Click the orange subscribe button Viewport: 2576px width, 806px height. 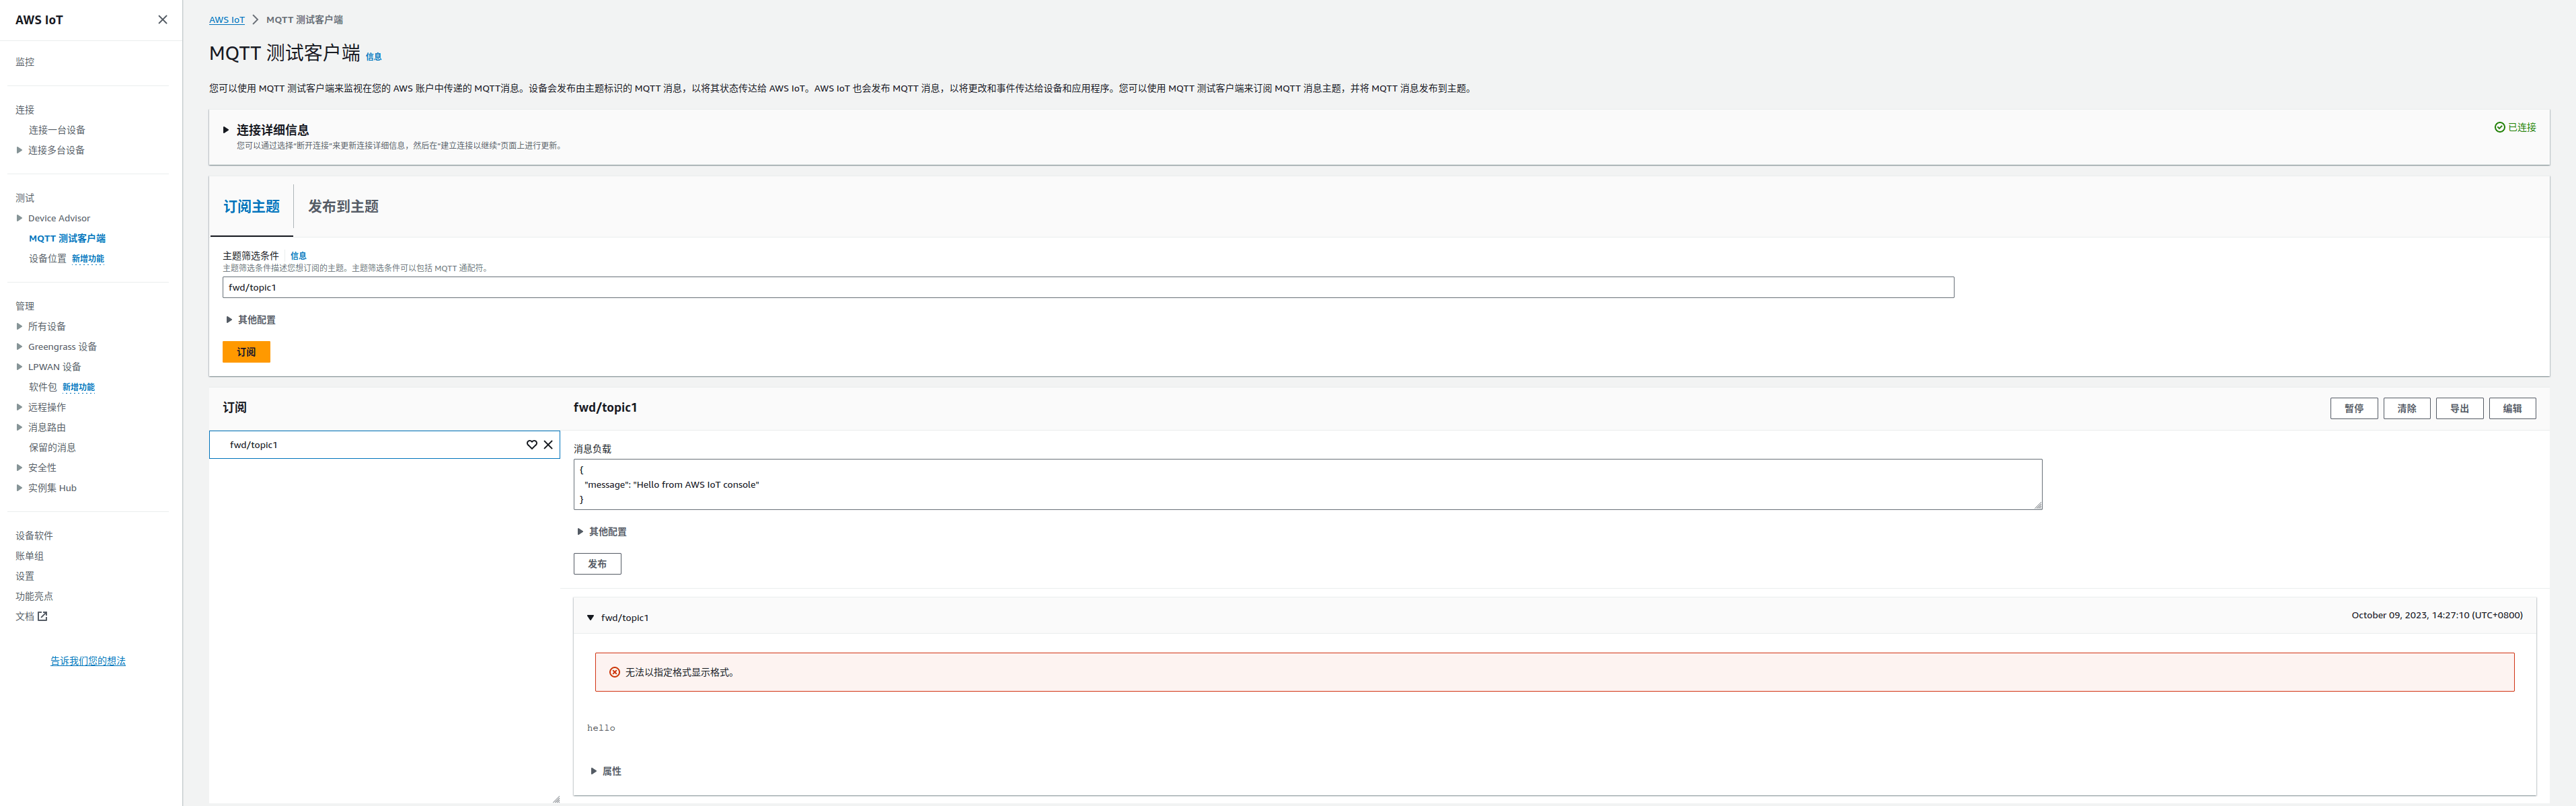tap(246, 352)
